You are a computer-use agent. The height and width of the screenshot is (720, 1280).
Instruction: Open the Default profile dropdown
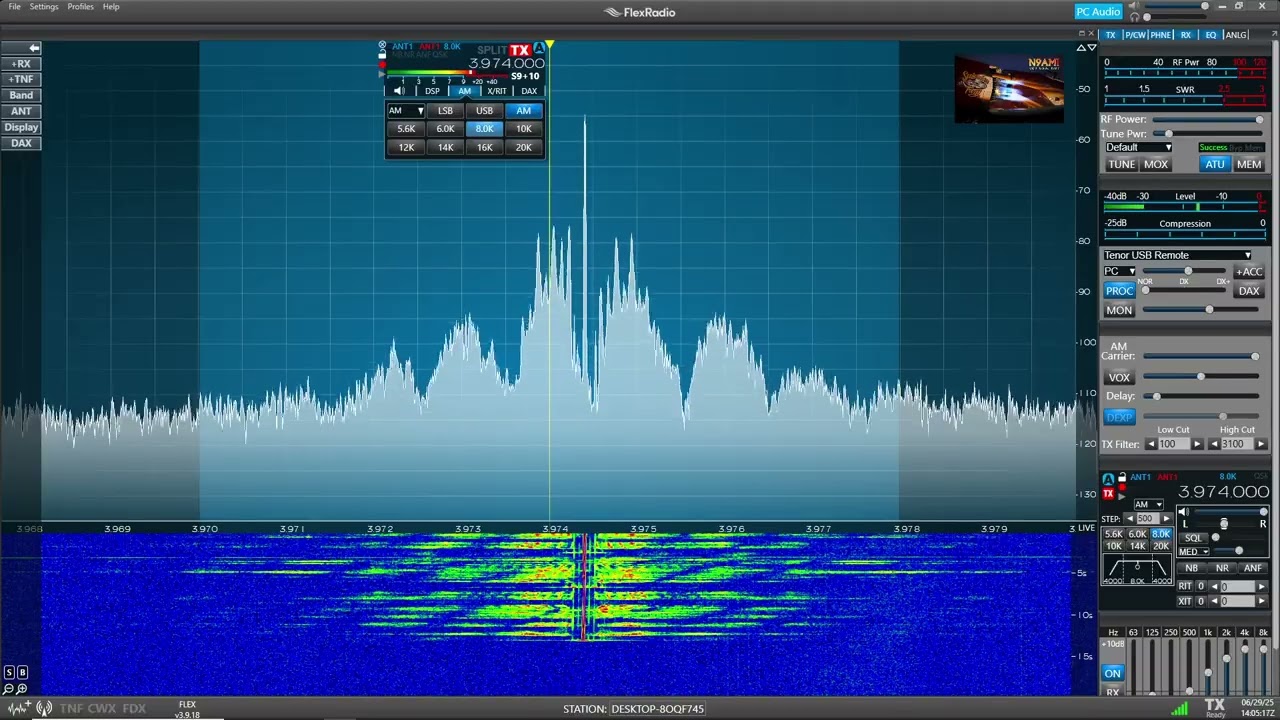click(x=1138, y=147)
